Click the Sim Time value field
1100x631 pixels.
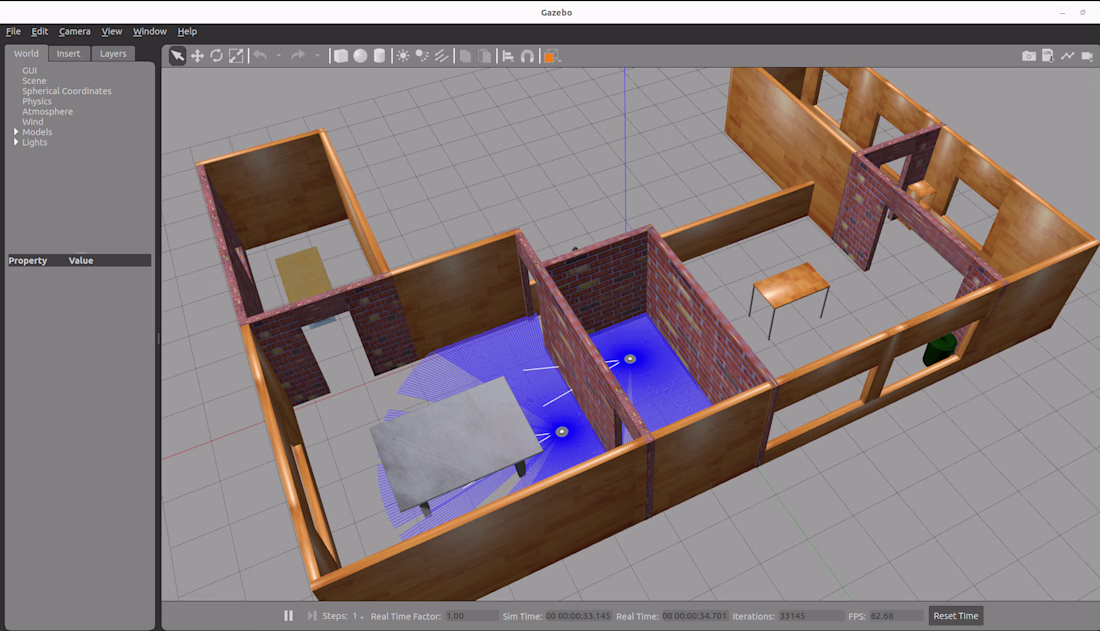[x=578, y=616]
